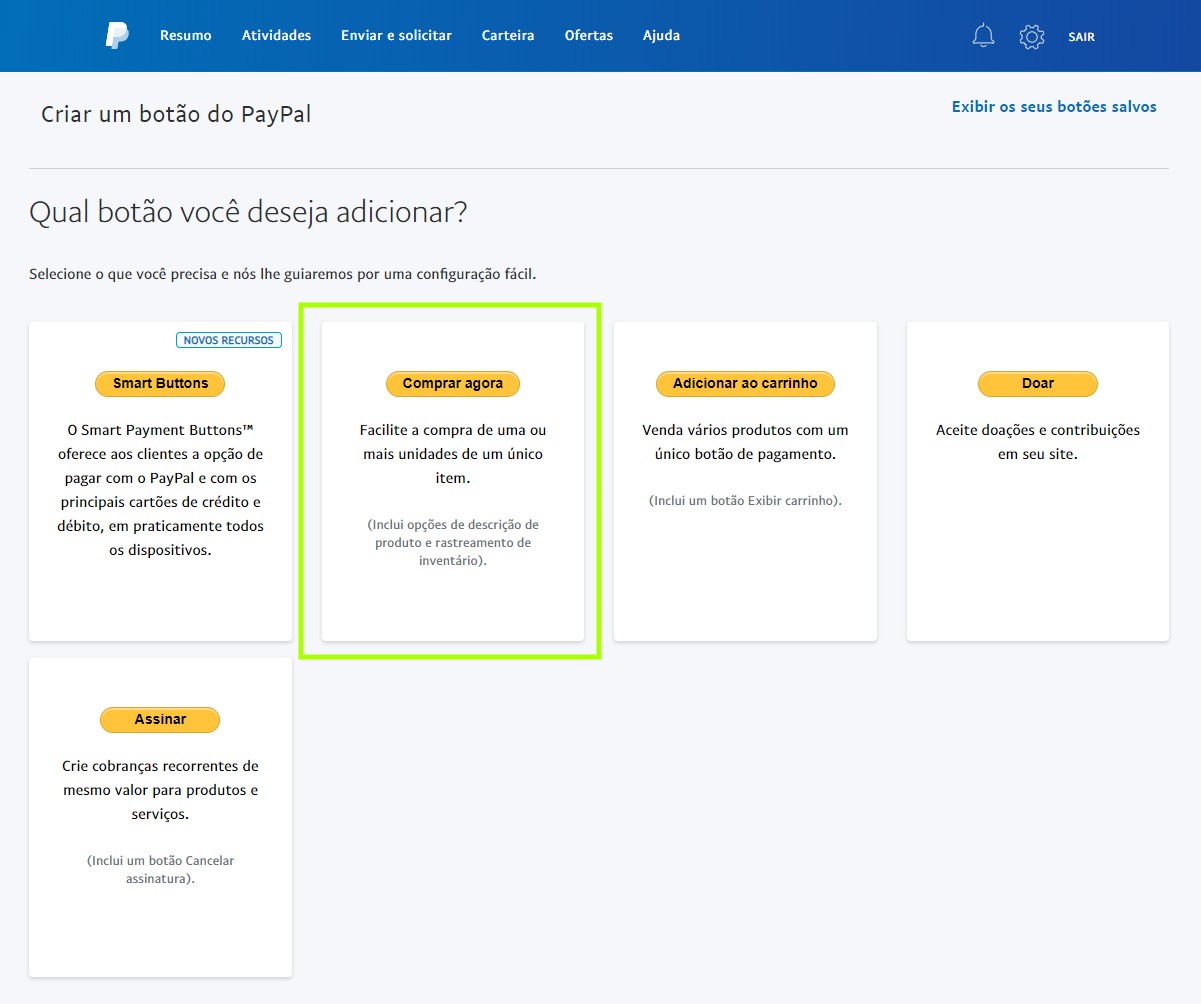This screenshot has height=1004, width=1201.
Task: Click 'Facilite a compra de uma ou mais unidades' text
Action: (x=453, y=454)
